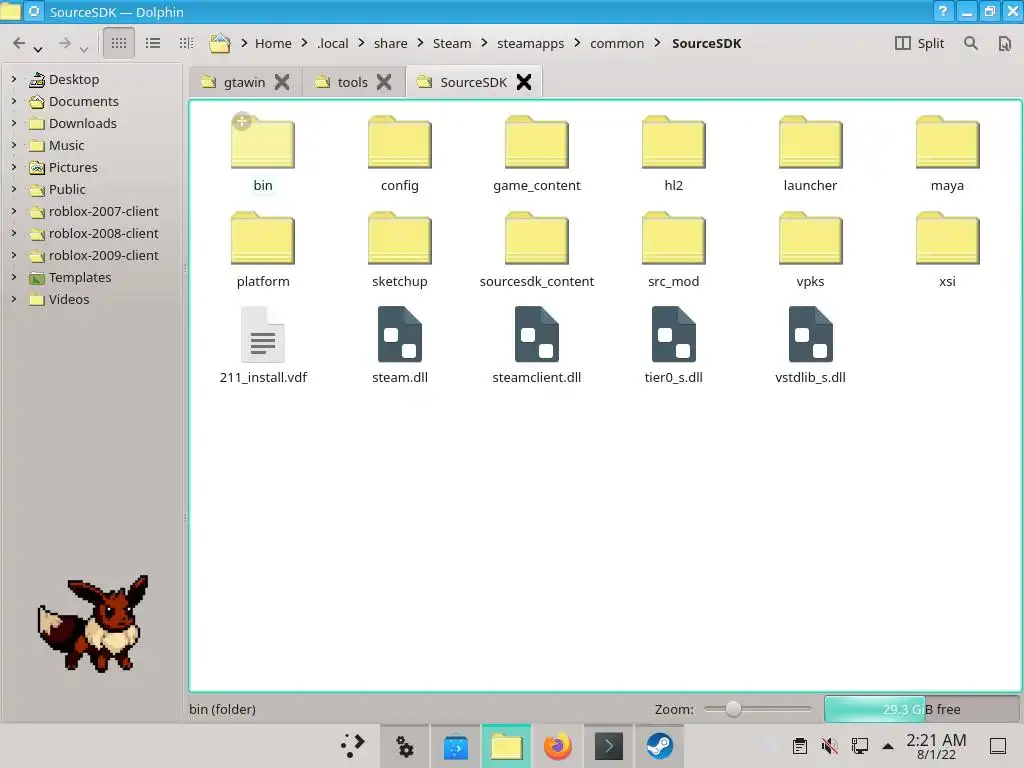Open forward history dropdown arrow
Screen dimensions: 1024x768
point(84,49)
